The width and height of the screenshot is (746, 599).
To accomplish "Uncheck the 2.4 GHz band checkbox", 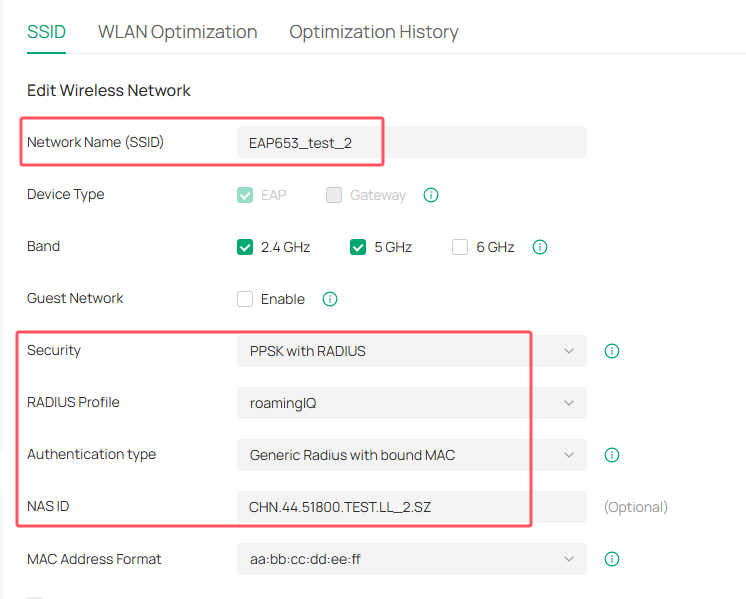I will pyautogui.click(x=245, y=247).
